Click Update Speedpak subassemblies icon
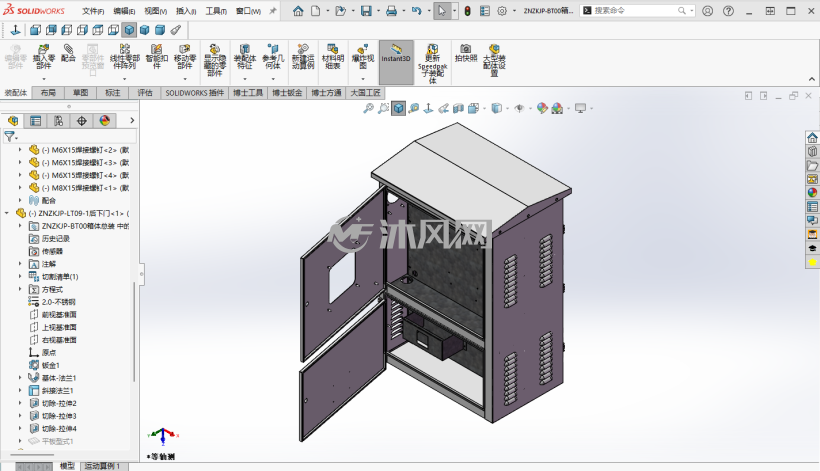820x471 pixels. point(432,64)
